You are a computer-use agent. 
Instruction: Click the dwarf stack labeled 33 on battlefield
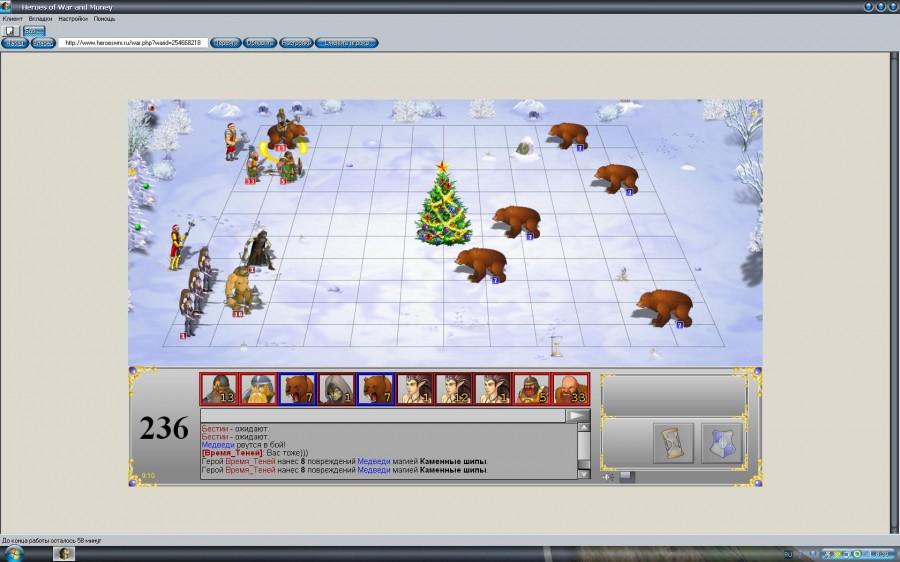click(x=253, y=165)
